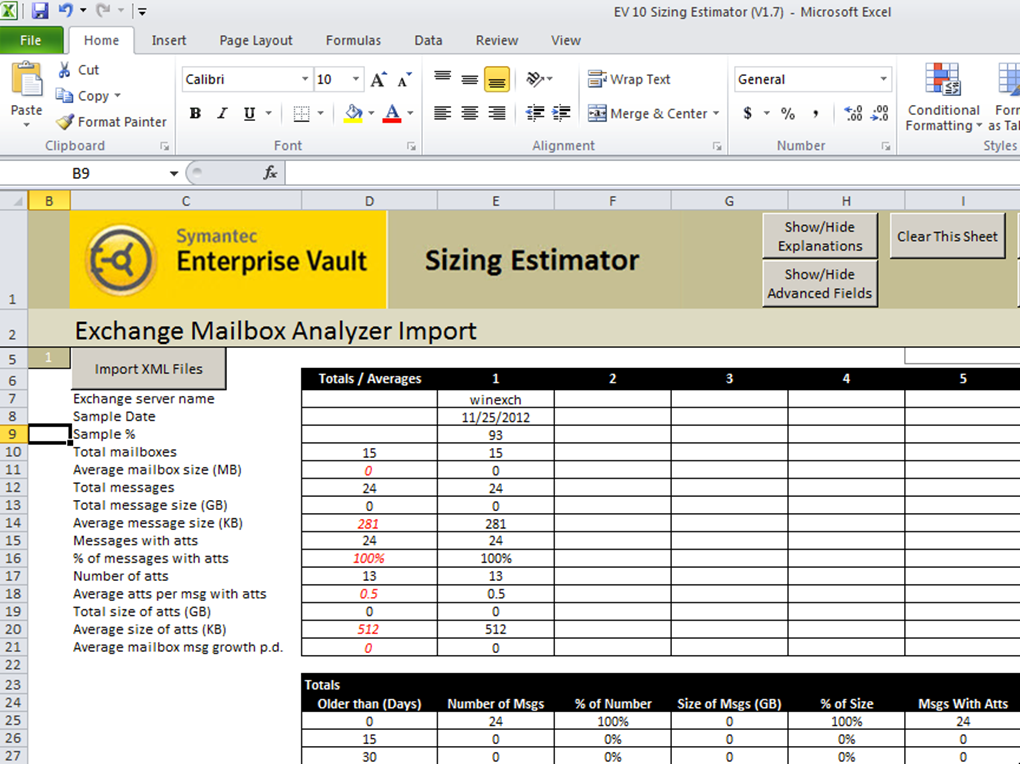
Task: Click Show/Hide Advanced Fields button
Action: click(x=820, y=284)
